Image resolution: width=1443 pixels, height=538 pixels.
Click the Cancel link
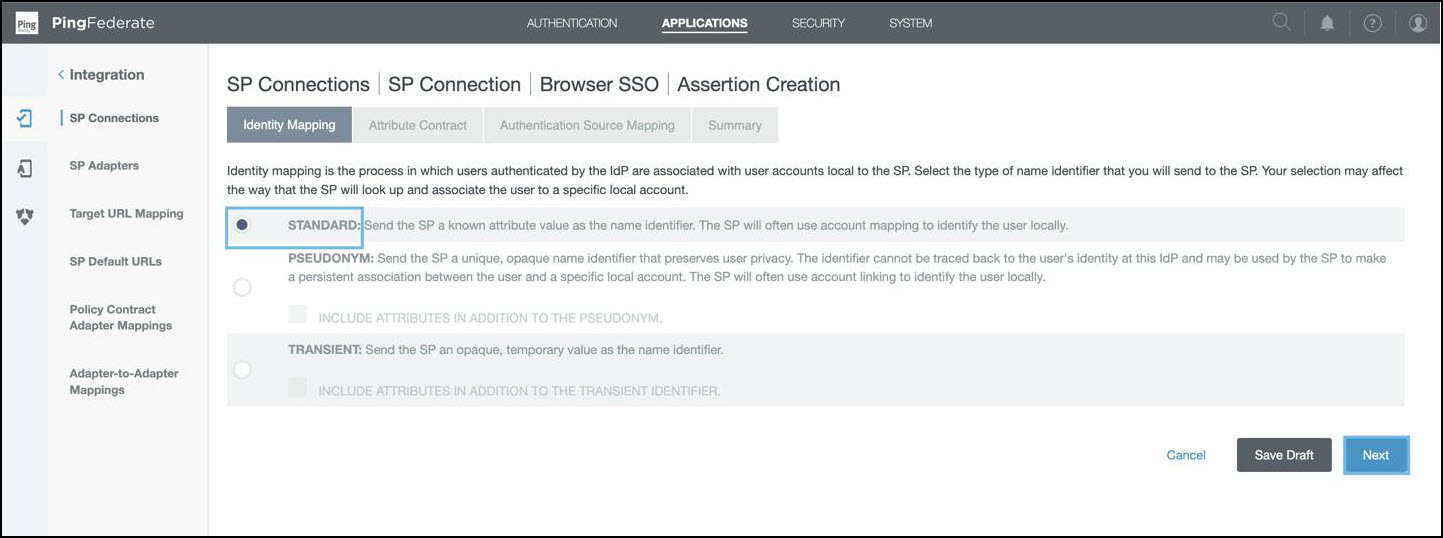coord(1186,455)
